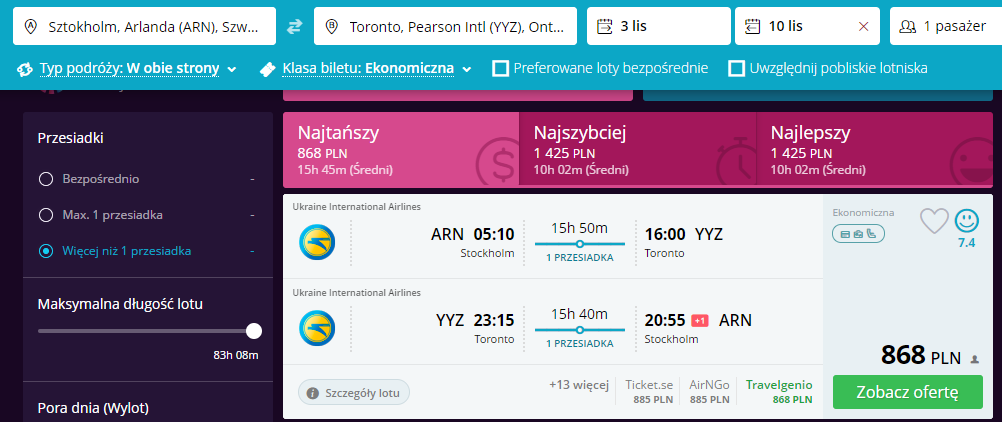Select the Max. 1 przesiadka filter option
Viewport: 1002px width, 422px height.
tap(46, 215)
